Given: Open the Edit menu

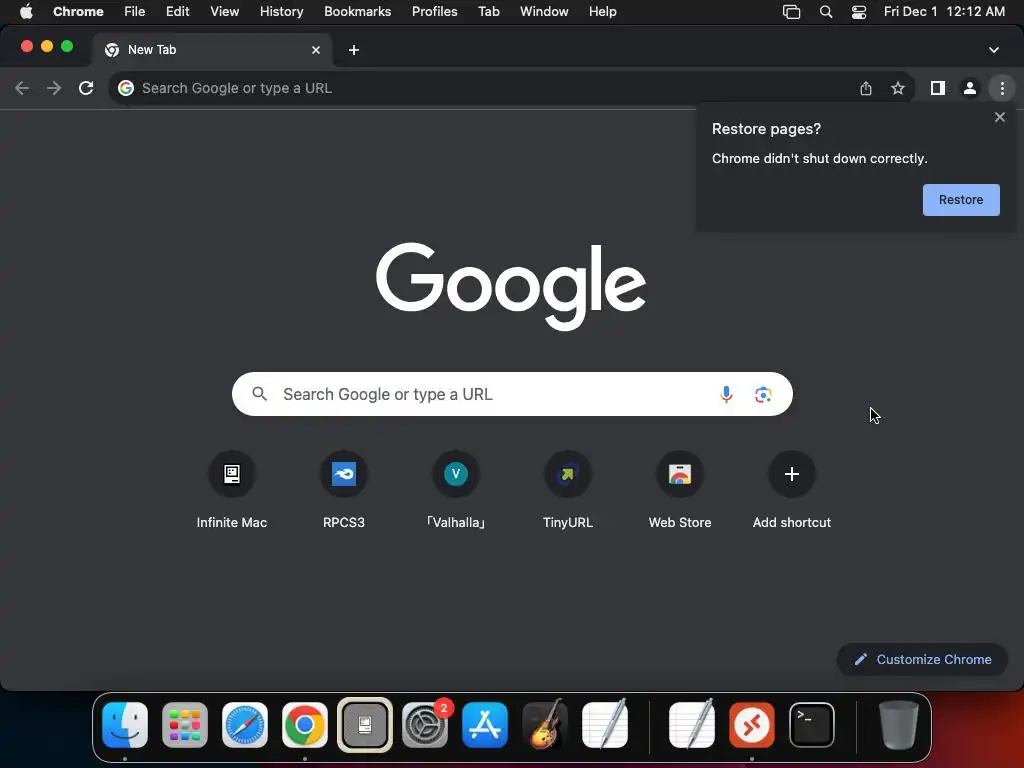Looking at the screenshot, I should [x=178, y=12].
